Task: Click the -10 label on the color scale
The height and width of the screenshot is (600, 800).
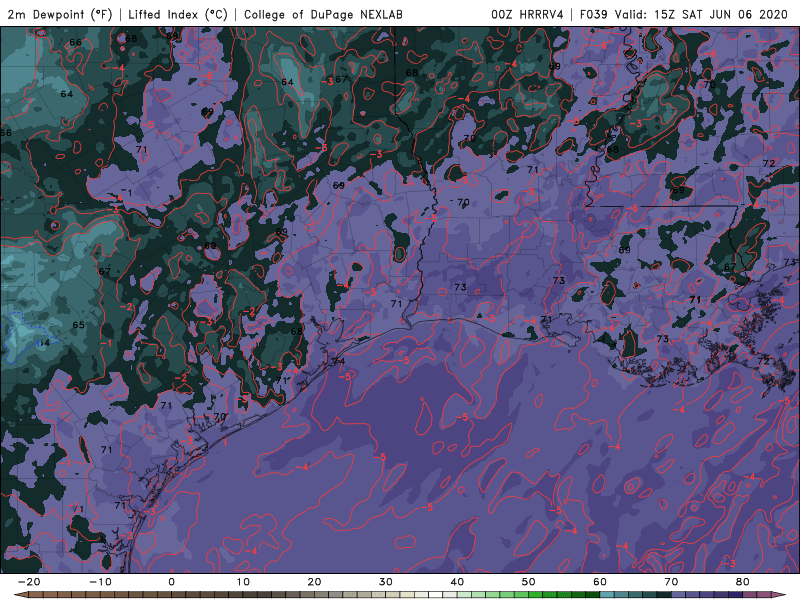Action: (x=100, y=582)
